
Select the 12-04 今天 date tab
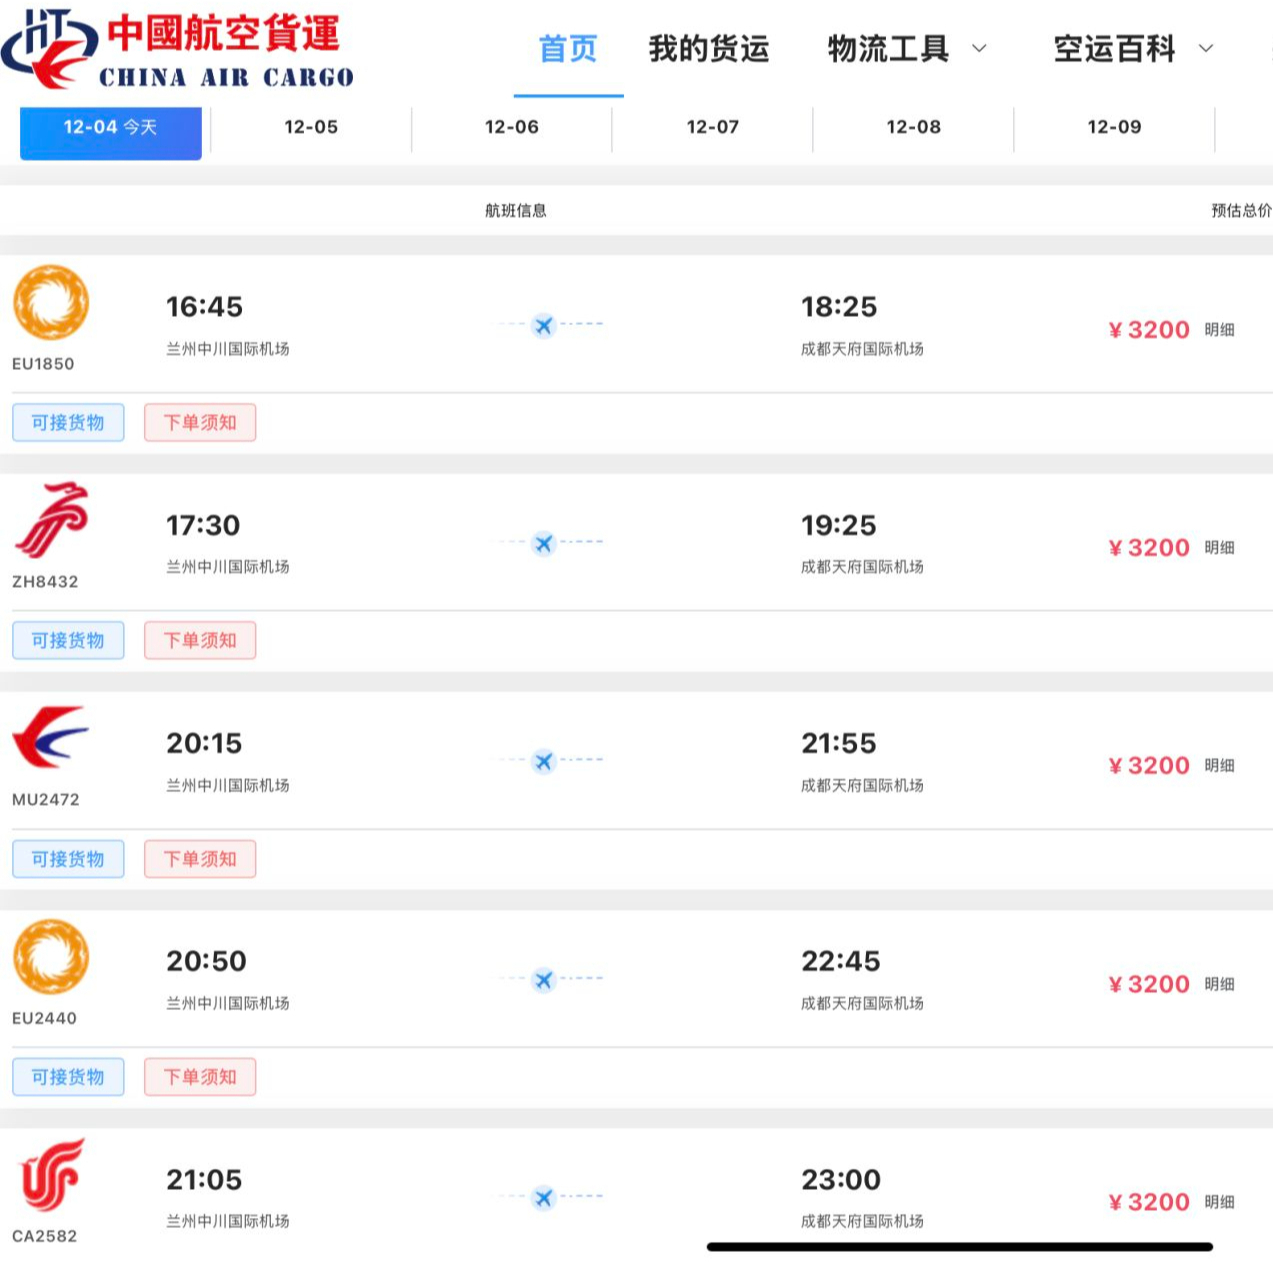point(111,127)
